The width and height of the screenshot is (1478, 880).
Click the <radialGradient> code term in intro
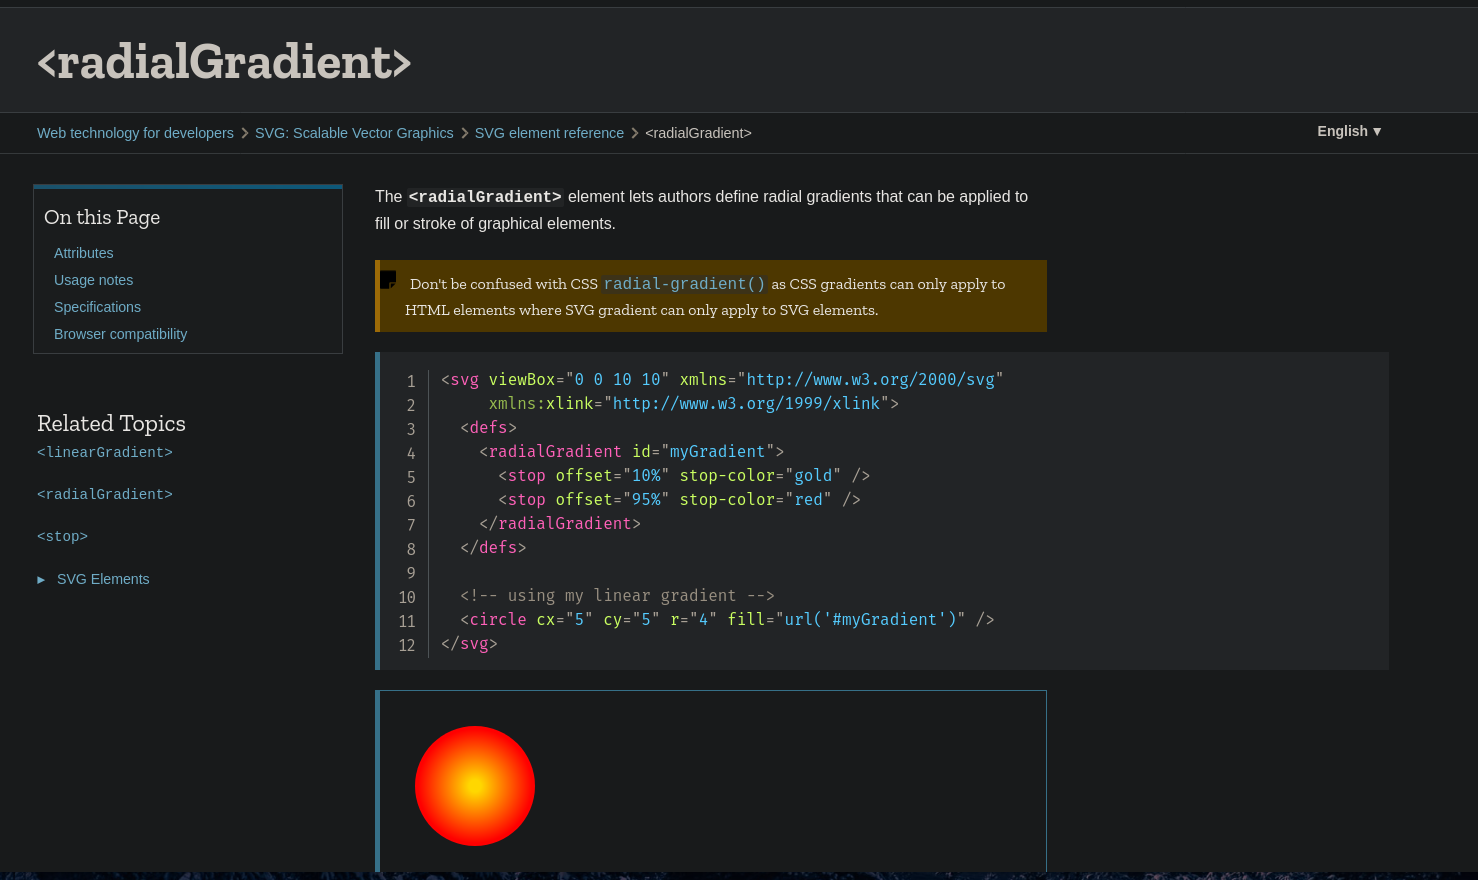[485, 197]
